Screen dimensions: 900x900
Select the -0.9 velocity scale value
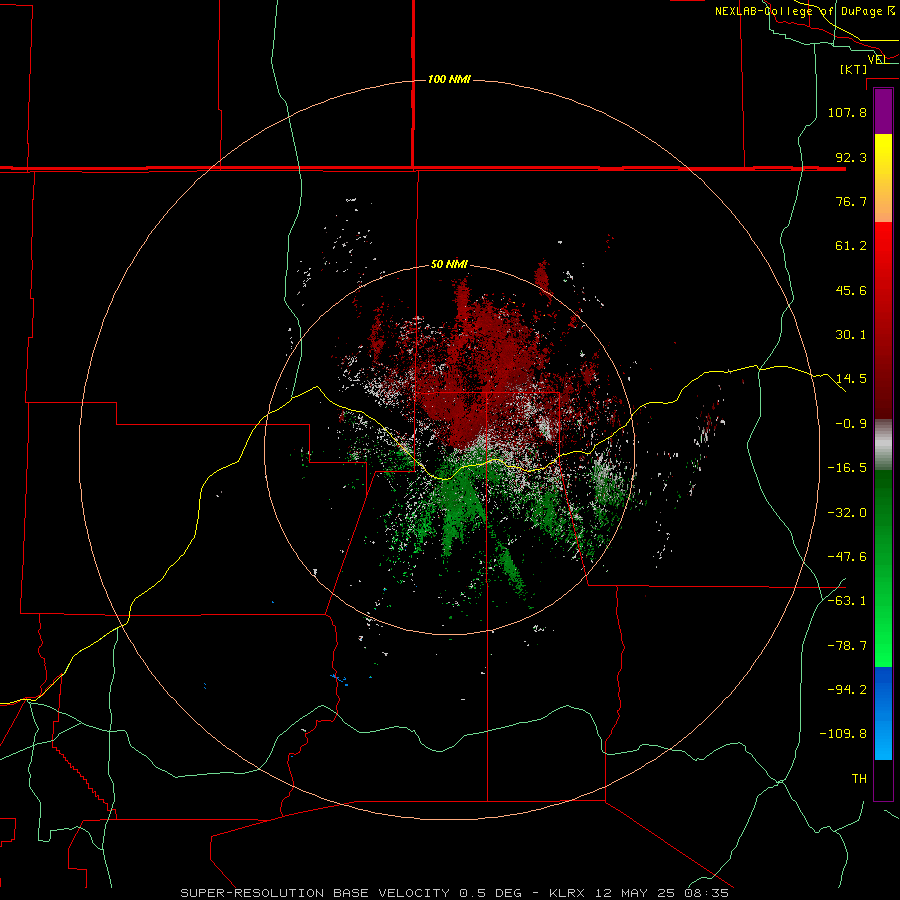[x=851, y=424]
